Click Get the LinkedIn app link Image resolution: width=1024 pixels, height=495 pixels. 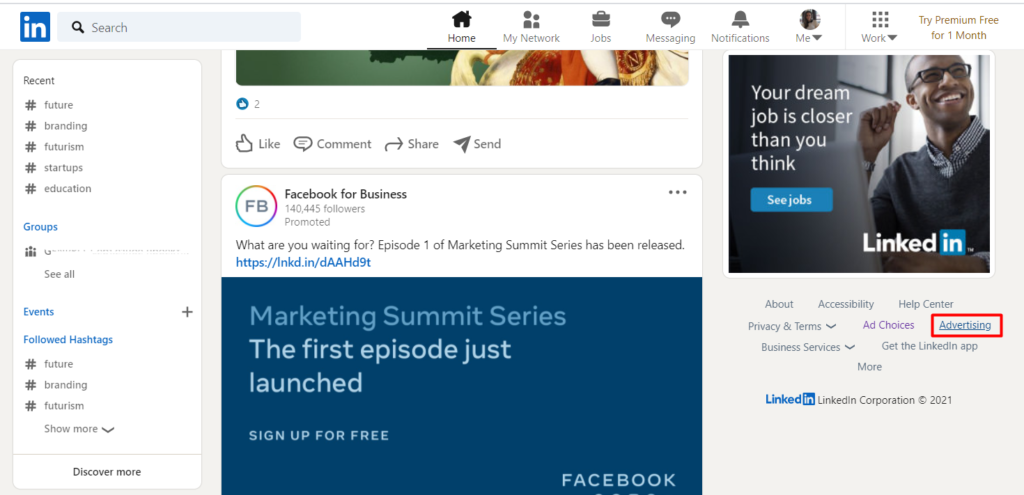pyautogui.click(x=929, y=345)
